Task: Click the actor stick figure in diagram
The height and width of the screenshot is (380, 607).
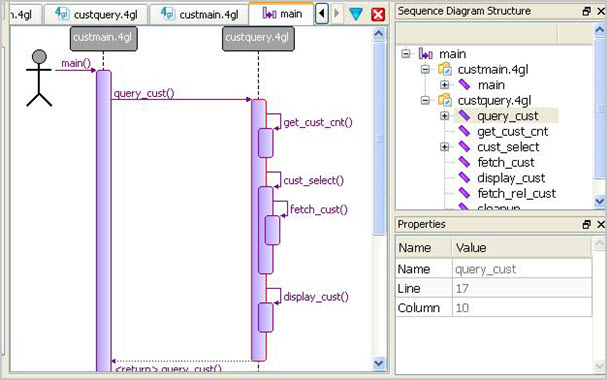Action: [x=39, y=78]
